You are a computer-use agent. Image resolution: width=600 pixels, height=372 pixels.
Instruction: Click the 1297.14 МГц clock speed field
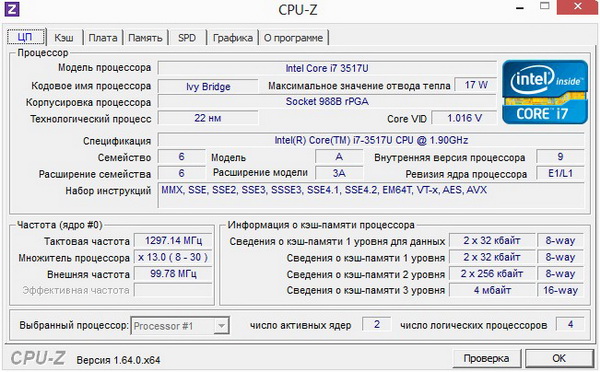click(x=173, y=241)
